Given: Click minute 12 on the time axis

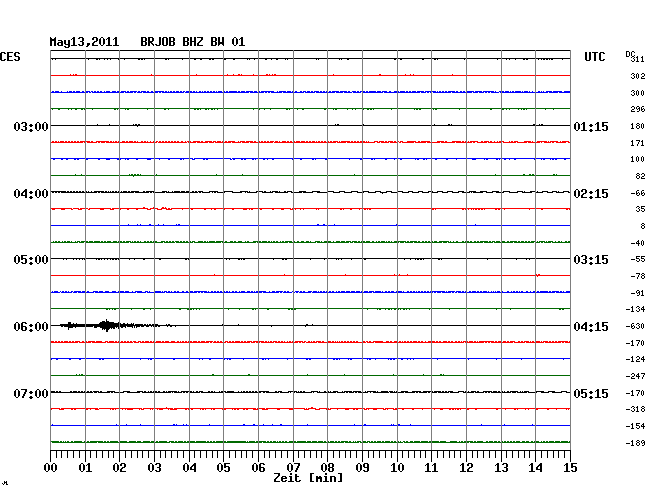Looking at the screenshot, I should pos(466,468).
